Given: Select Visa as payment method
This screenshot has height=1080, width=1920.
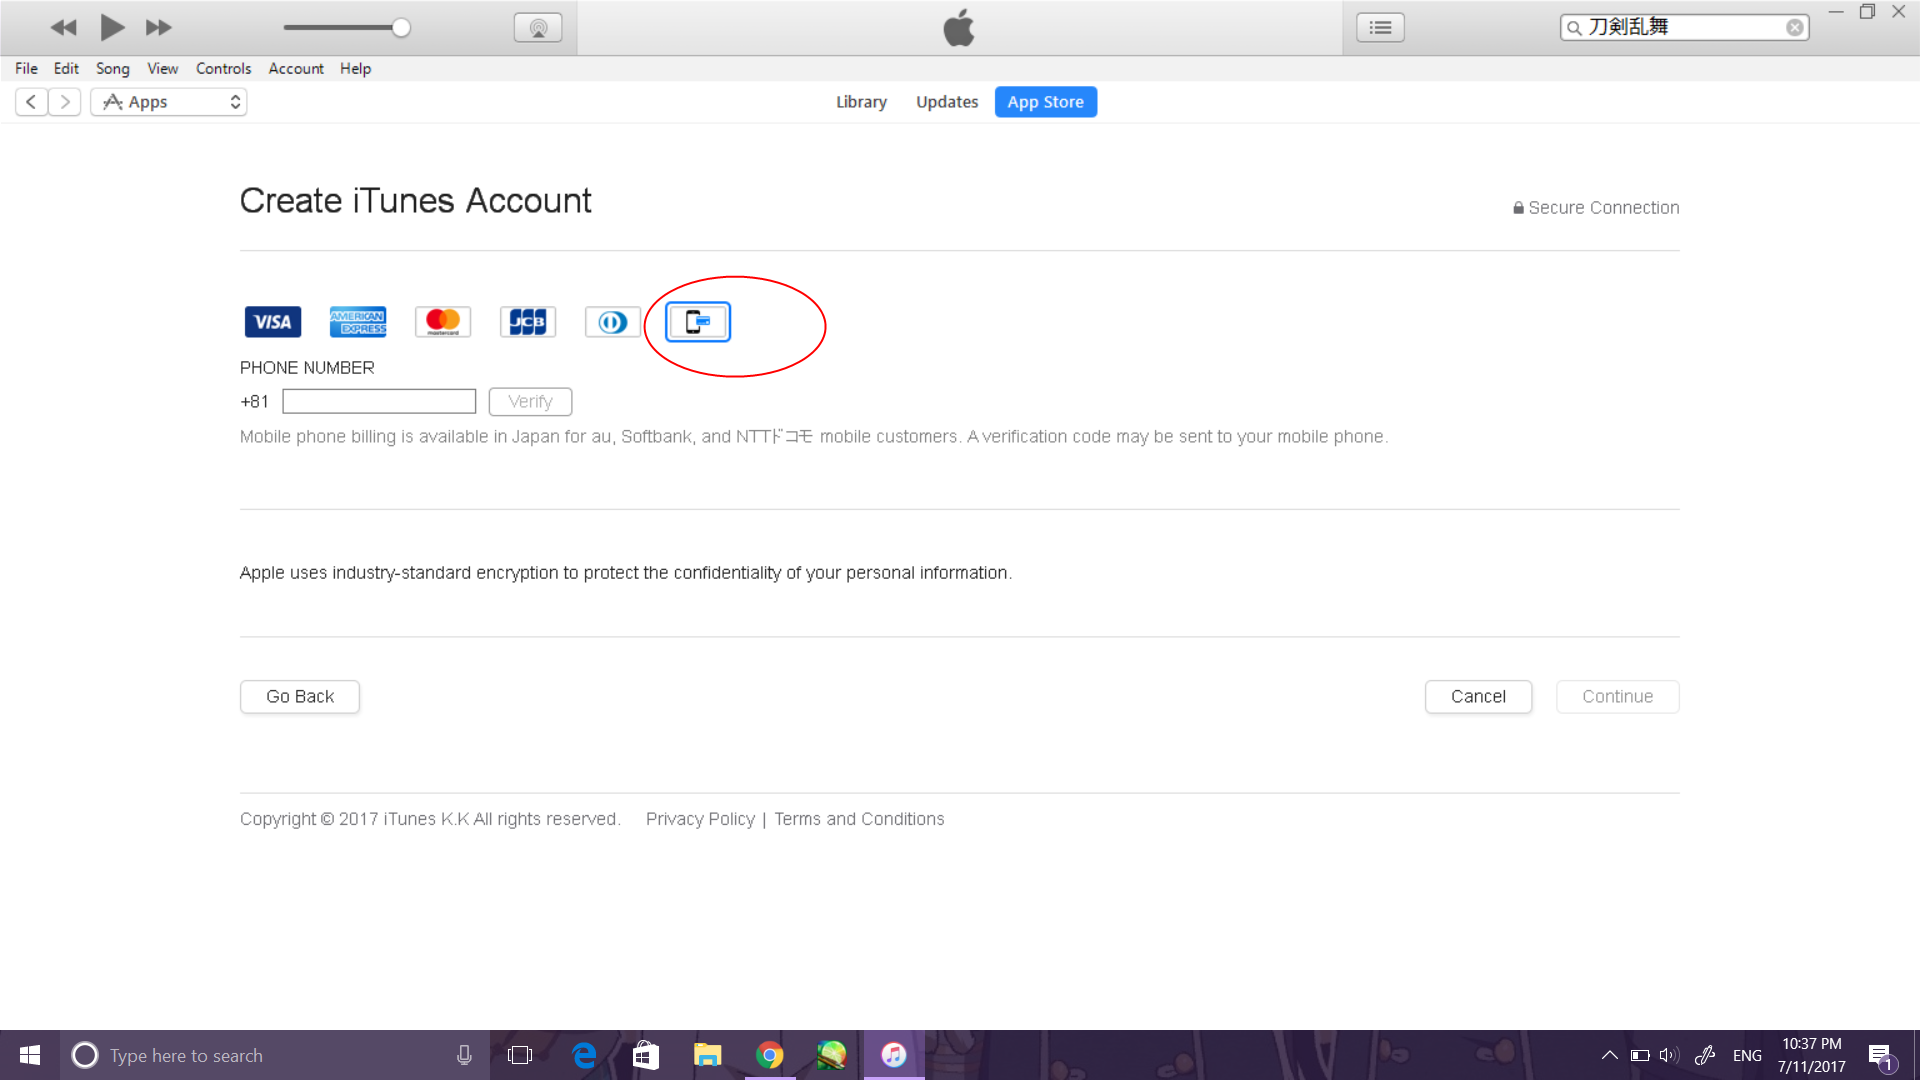Looking at the screenshot, I should pyautogui.click(x=273, y=322).
